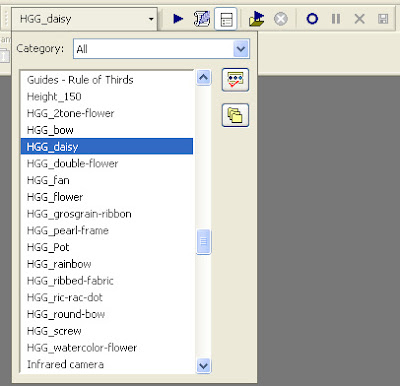Pause script recording icon

click(336, 19)
